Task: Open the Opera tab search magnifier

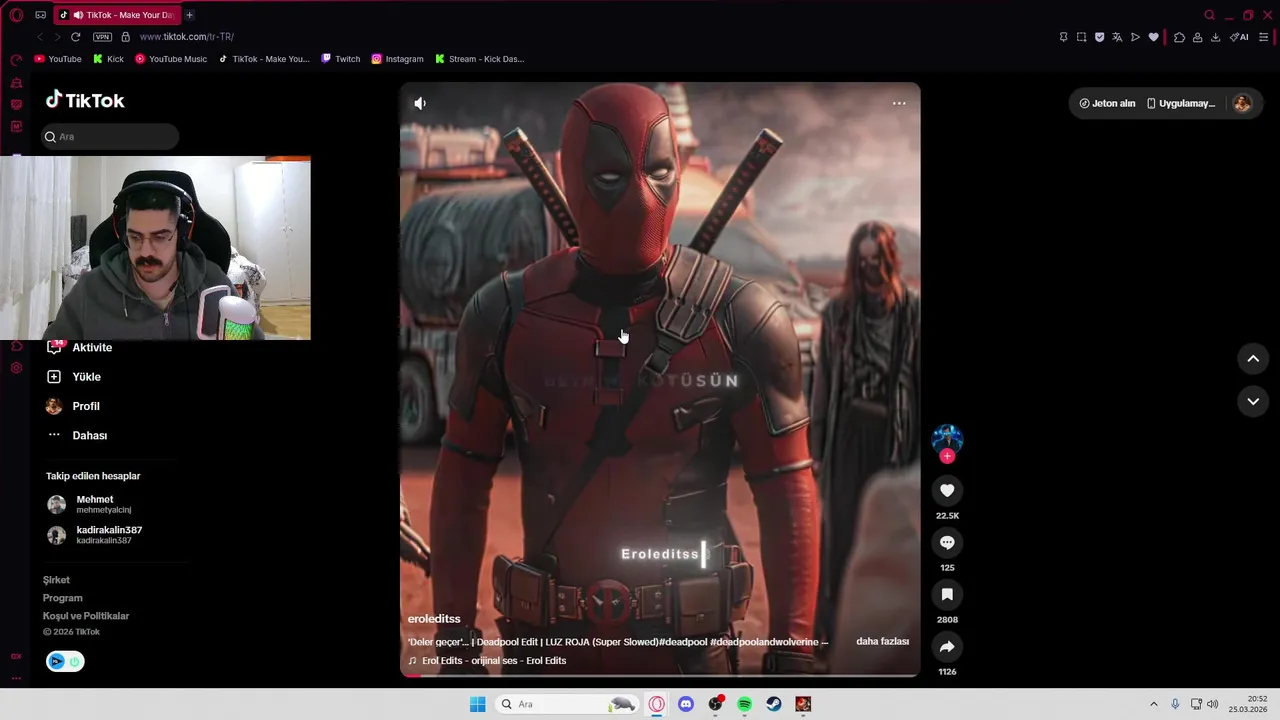Action: pyautogui.click(x=1209, y=15)
